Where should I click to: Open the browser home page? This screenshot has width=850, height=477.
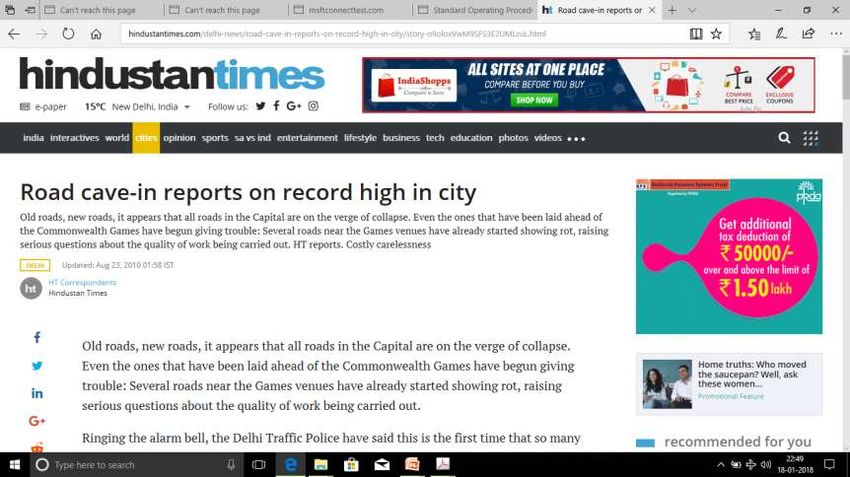(x=96, y=34)
